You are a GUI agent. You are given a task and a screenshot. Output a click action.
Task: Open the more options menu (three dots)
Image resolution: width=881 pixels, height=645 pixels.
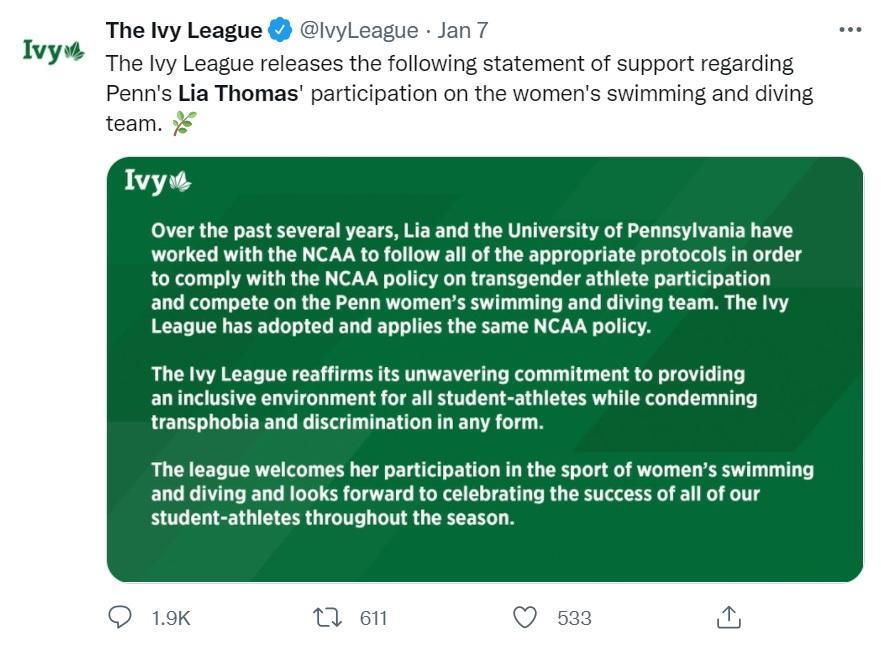click(x=849, y=30)
